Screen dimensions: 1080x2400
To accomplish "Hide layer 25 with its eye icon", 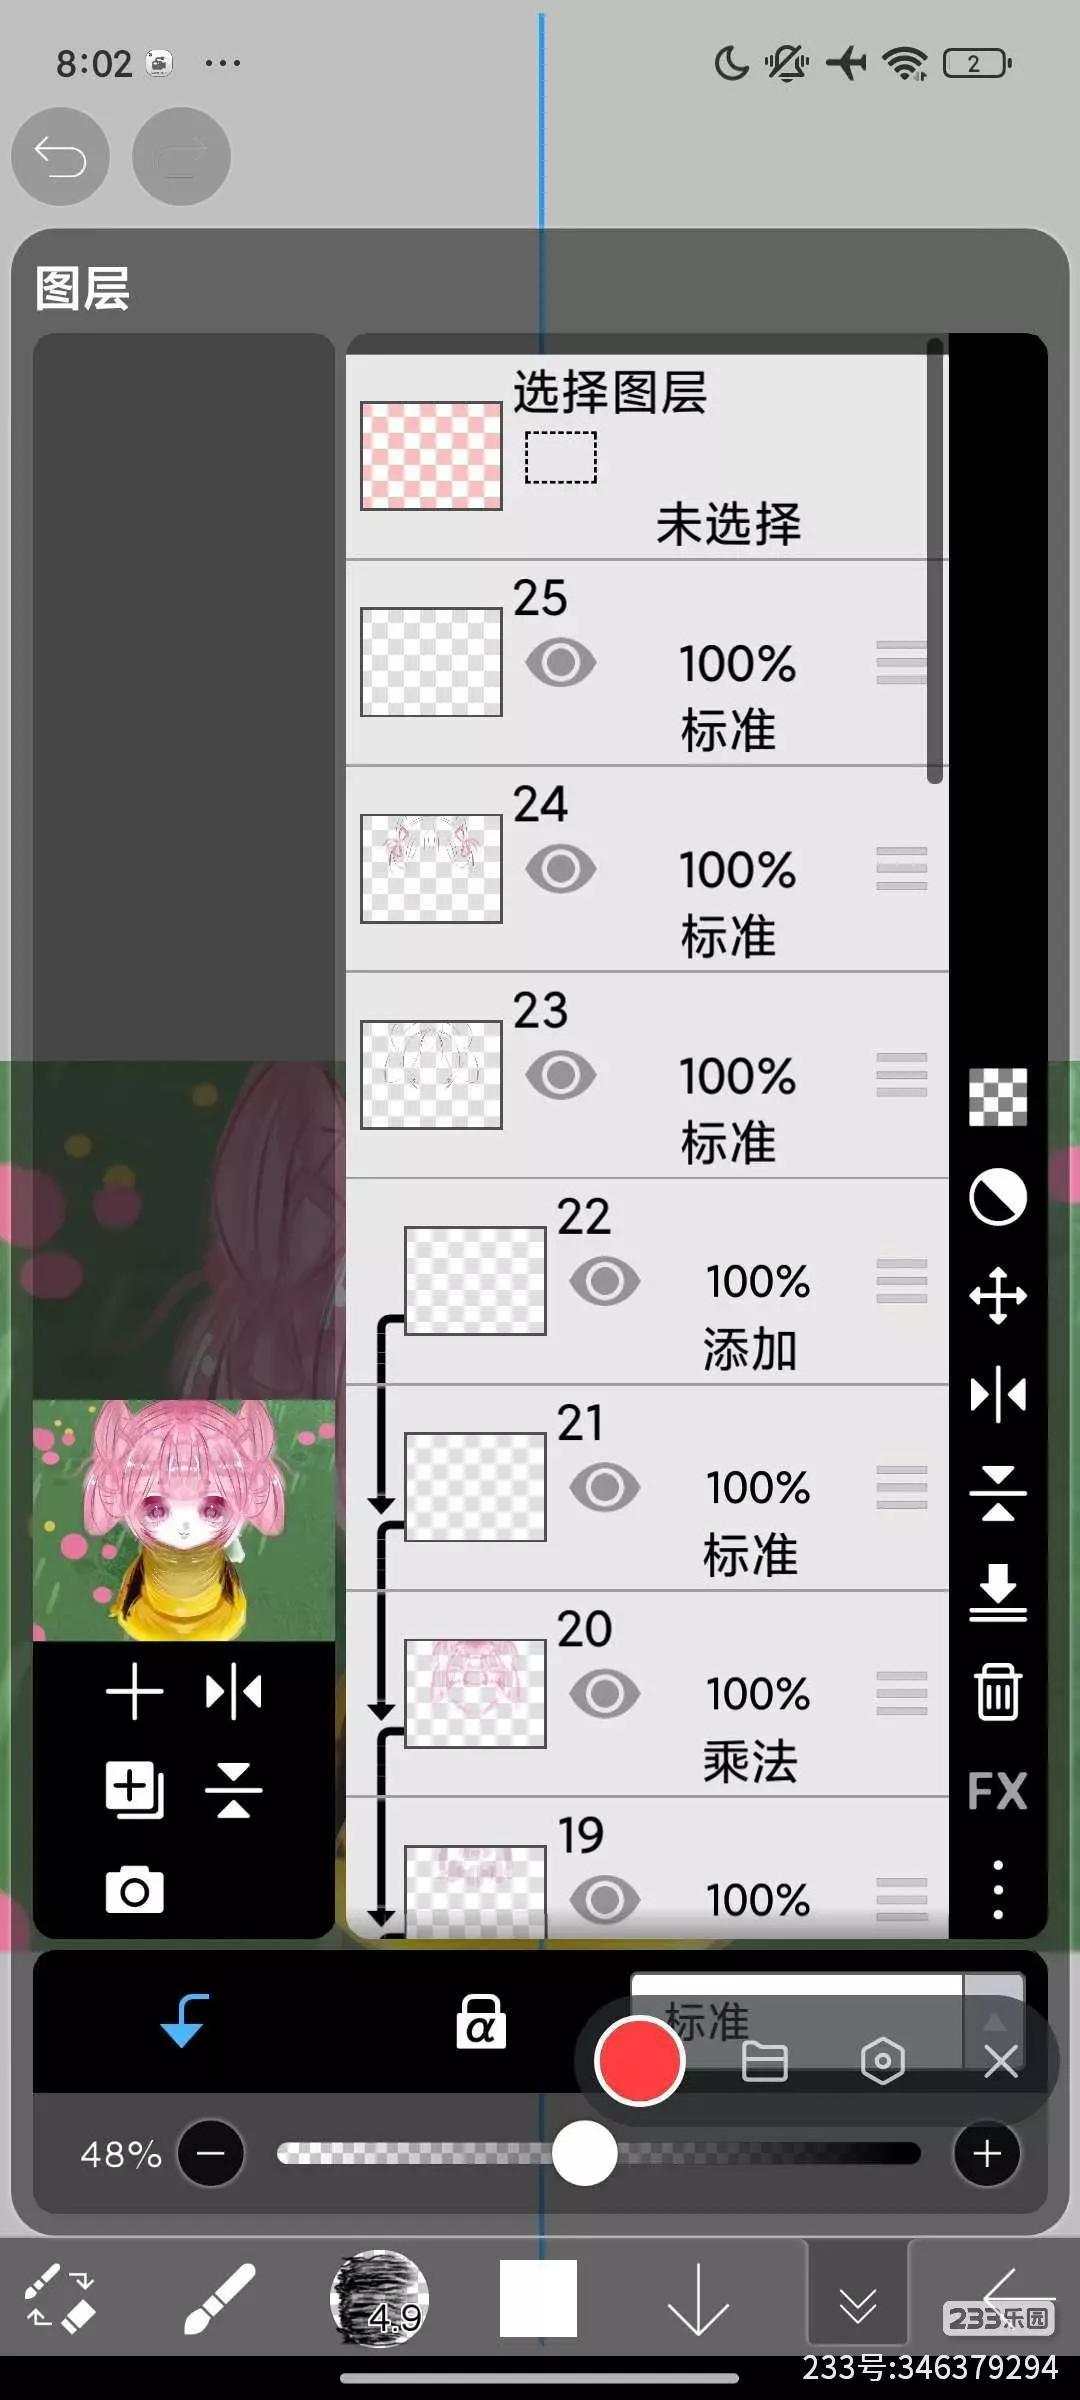I will click(x=561, y=663).
